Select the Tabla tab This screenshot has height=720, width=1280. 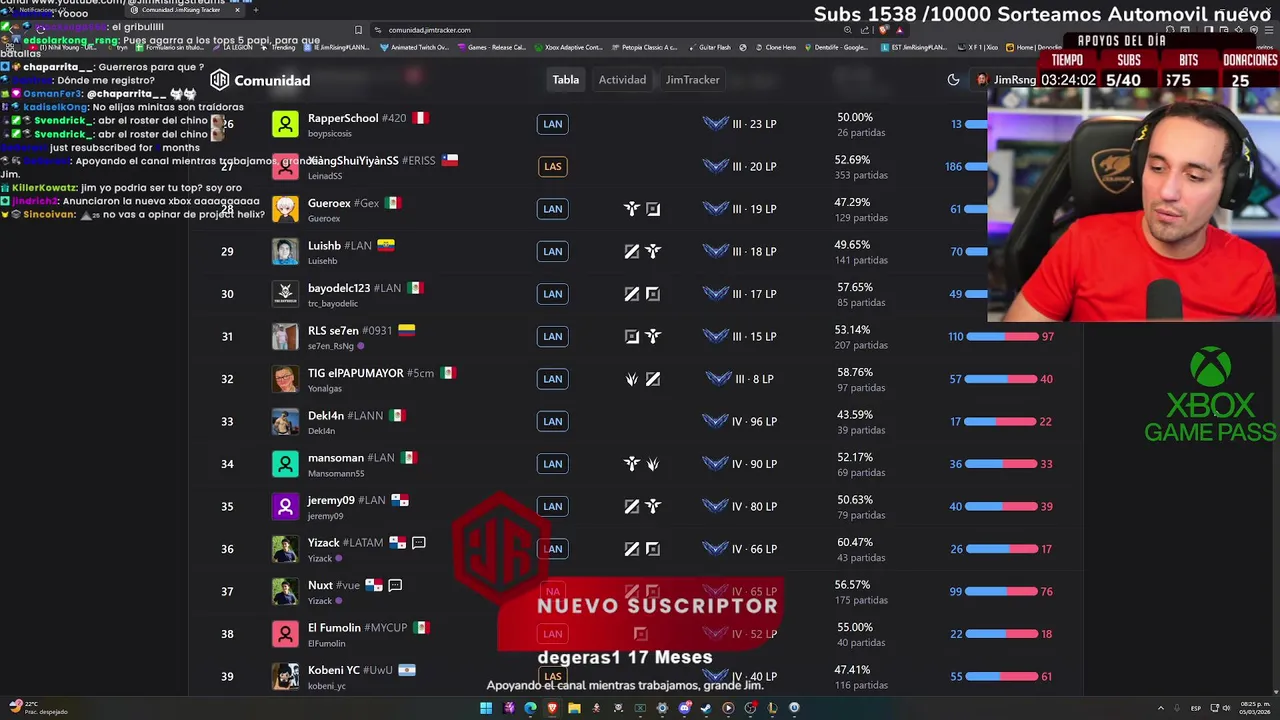point(565,80)
